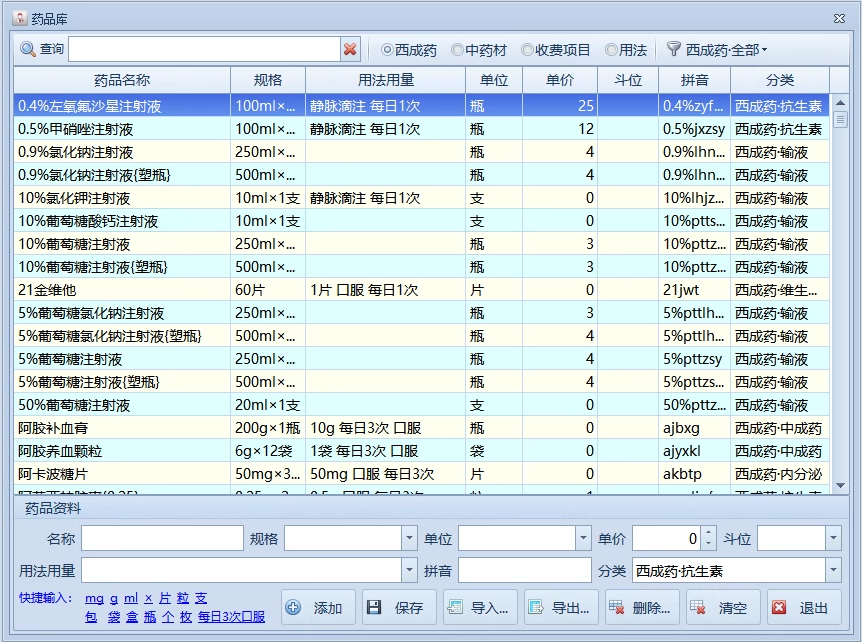
Task: Sort by the 分类 column header
Action: (780, 80)
